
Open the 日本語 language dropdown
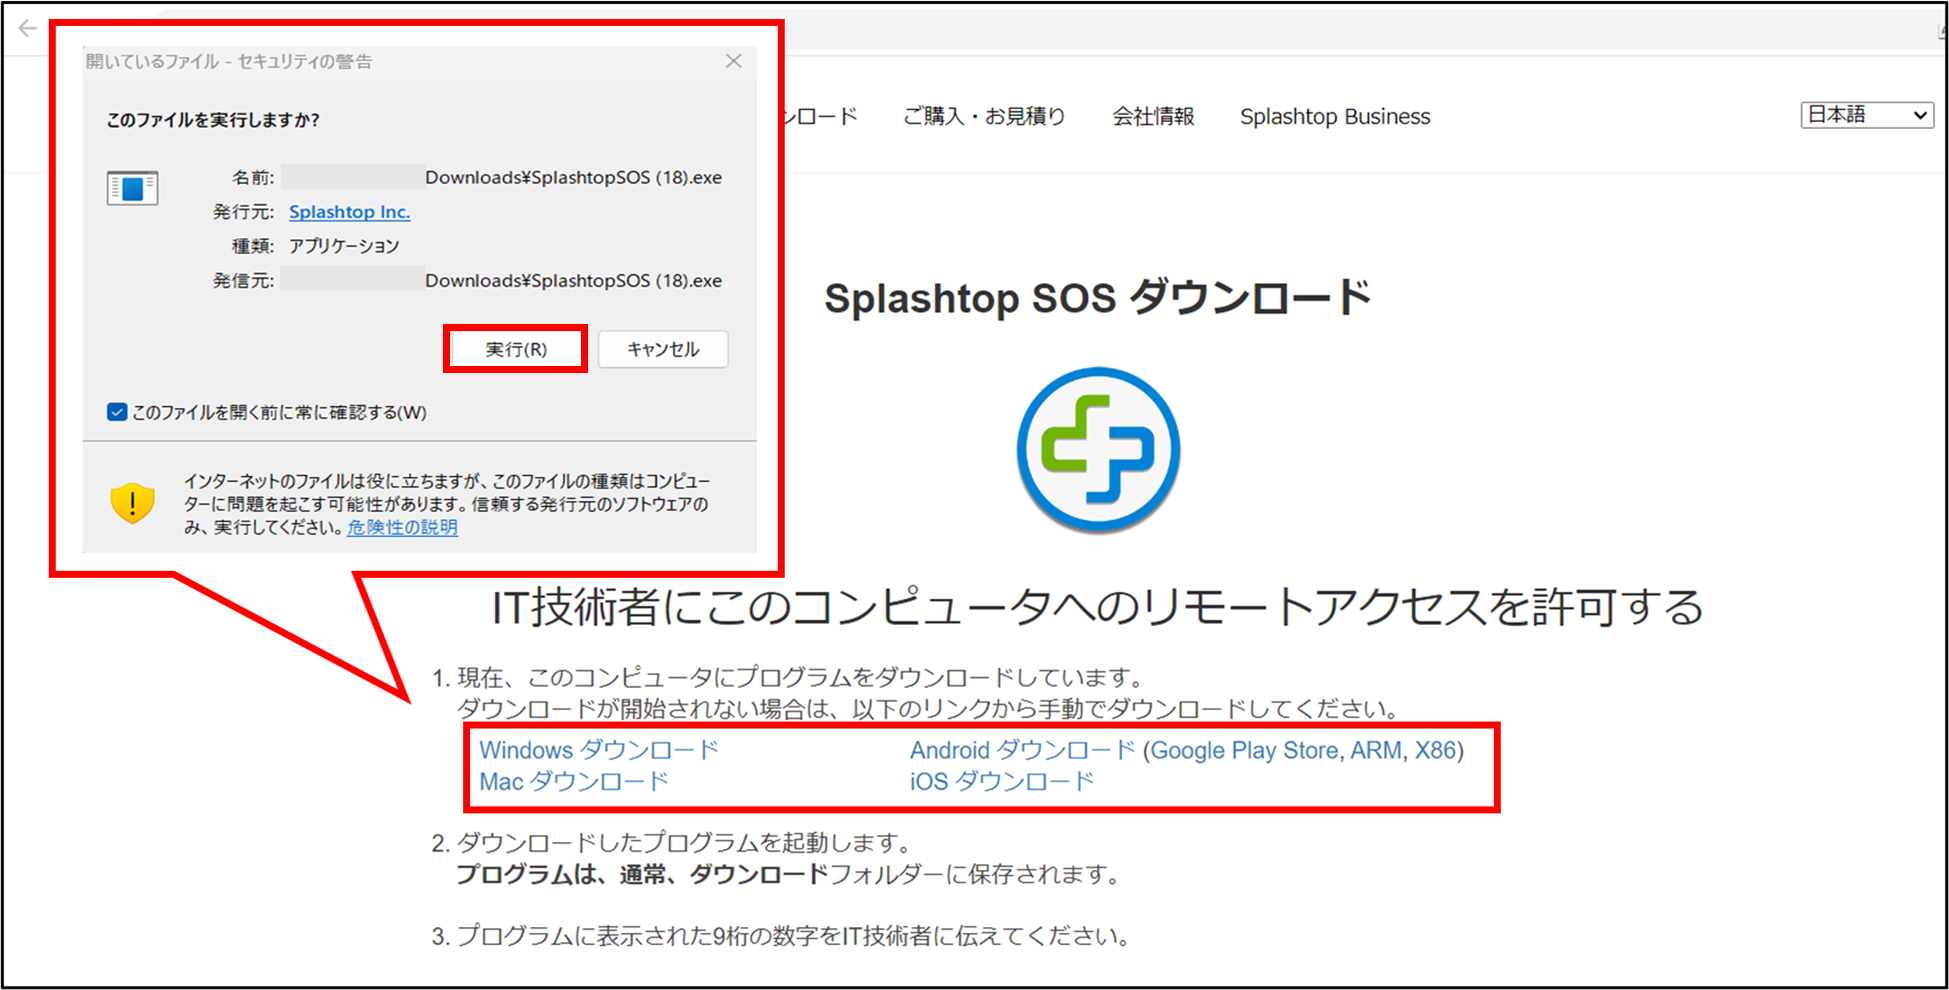1866,115
